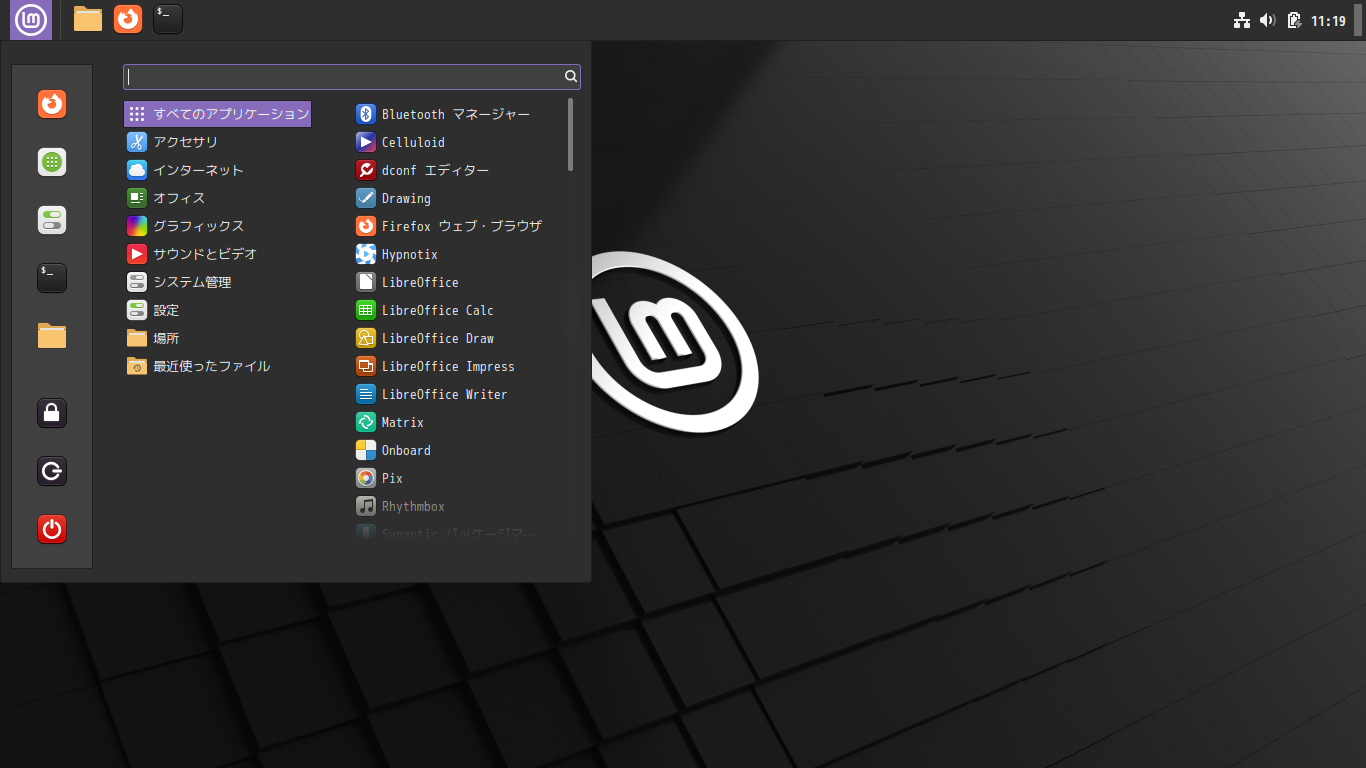View the 最近使ったファイル category

tap(217, 366)
